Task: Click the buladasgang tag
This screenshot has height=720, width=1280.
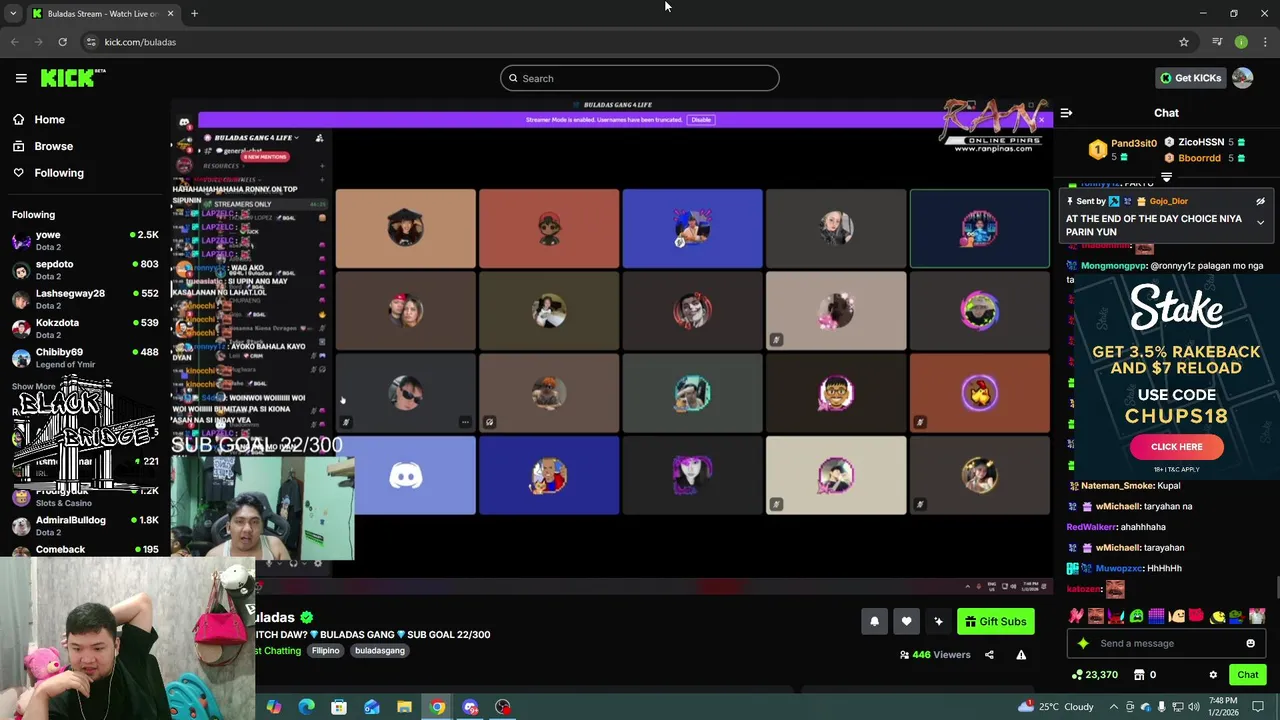Action: coord(379,650)
